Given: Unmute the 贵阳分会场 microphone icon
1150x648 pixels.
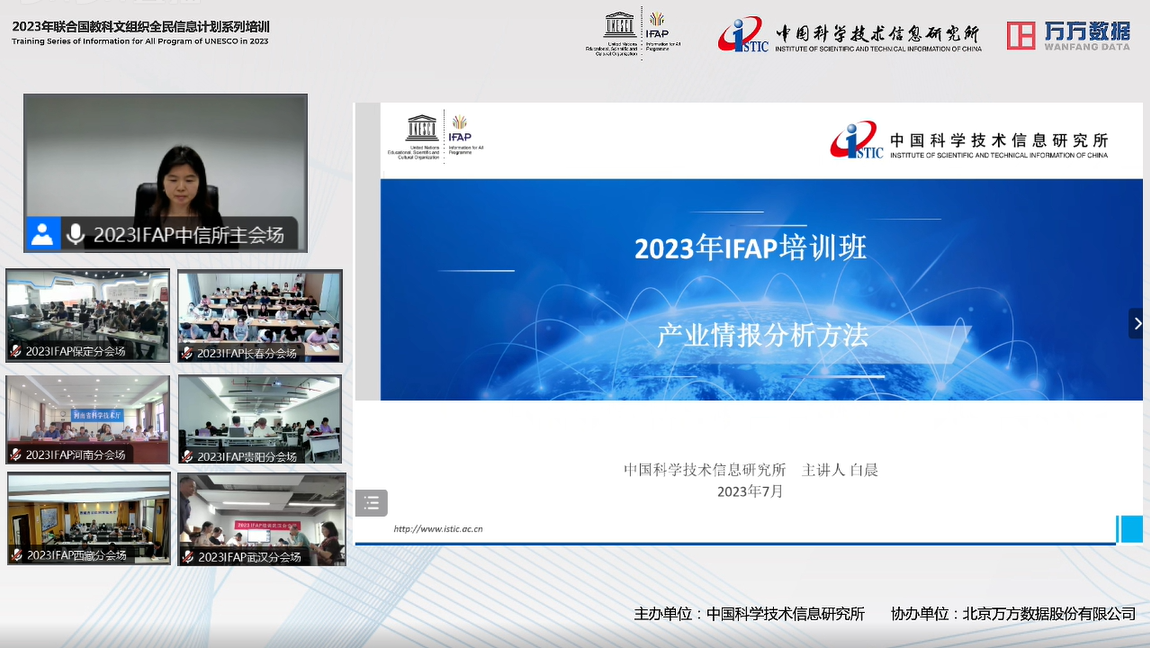Looking at the screenshot, I should 187,457.
